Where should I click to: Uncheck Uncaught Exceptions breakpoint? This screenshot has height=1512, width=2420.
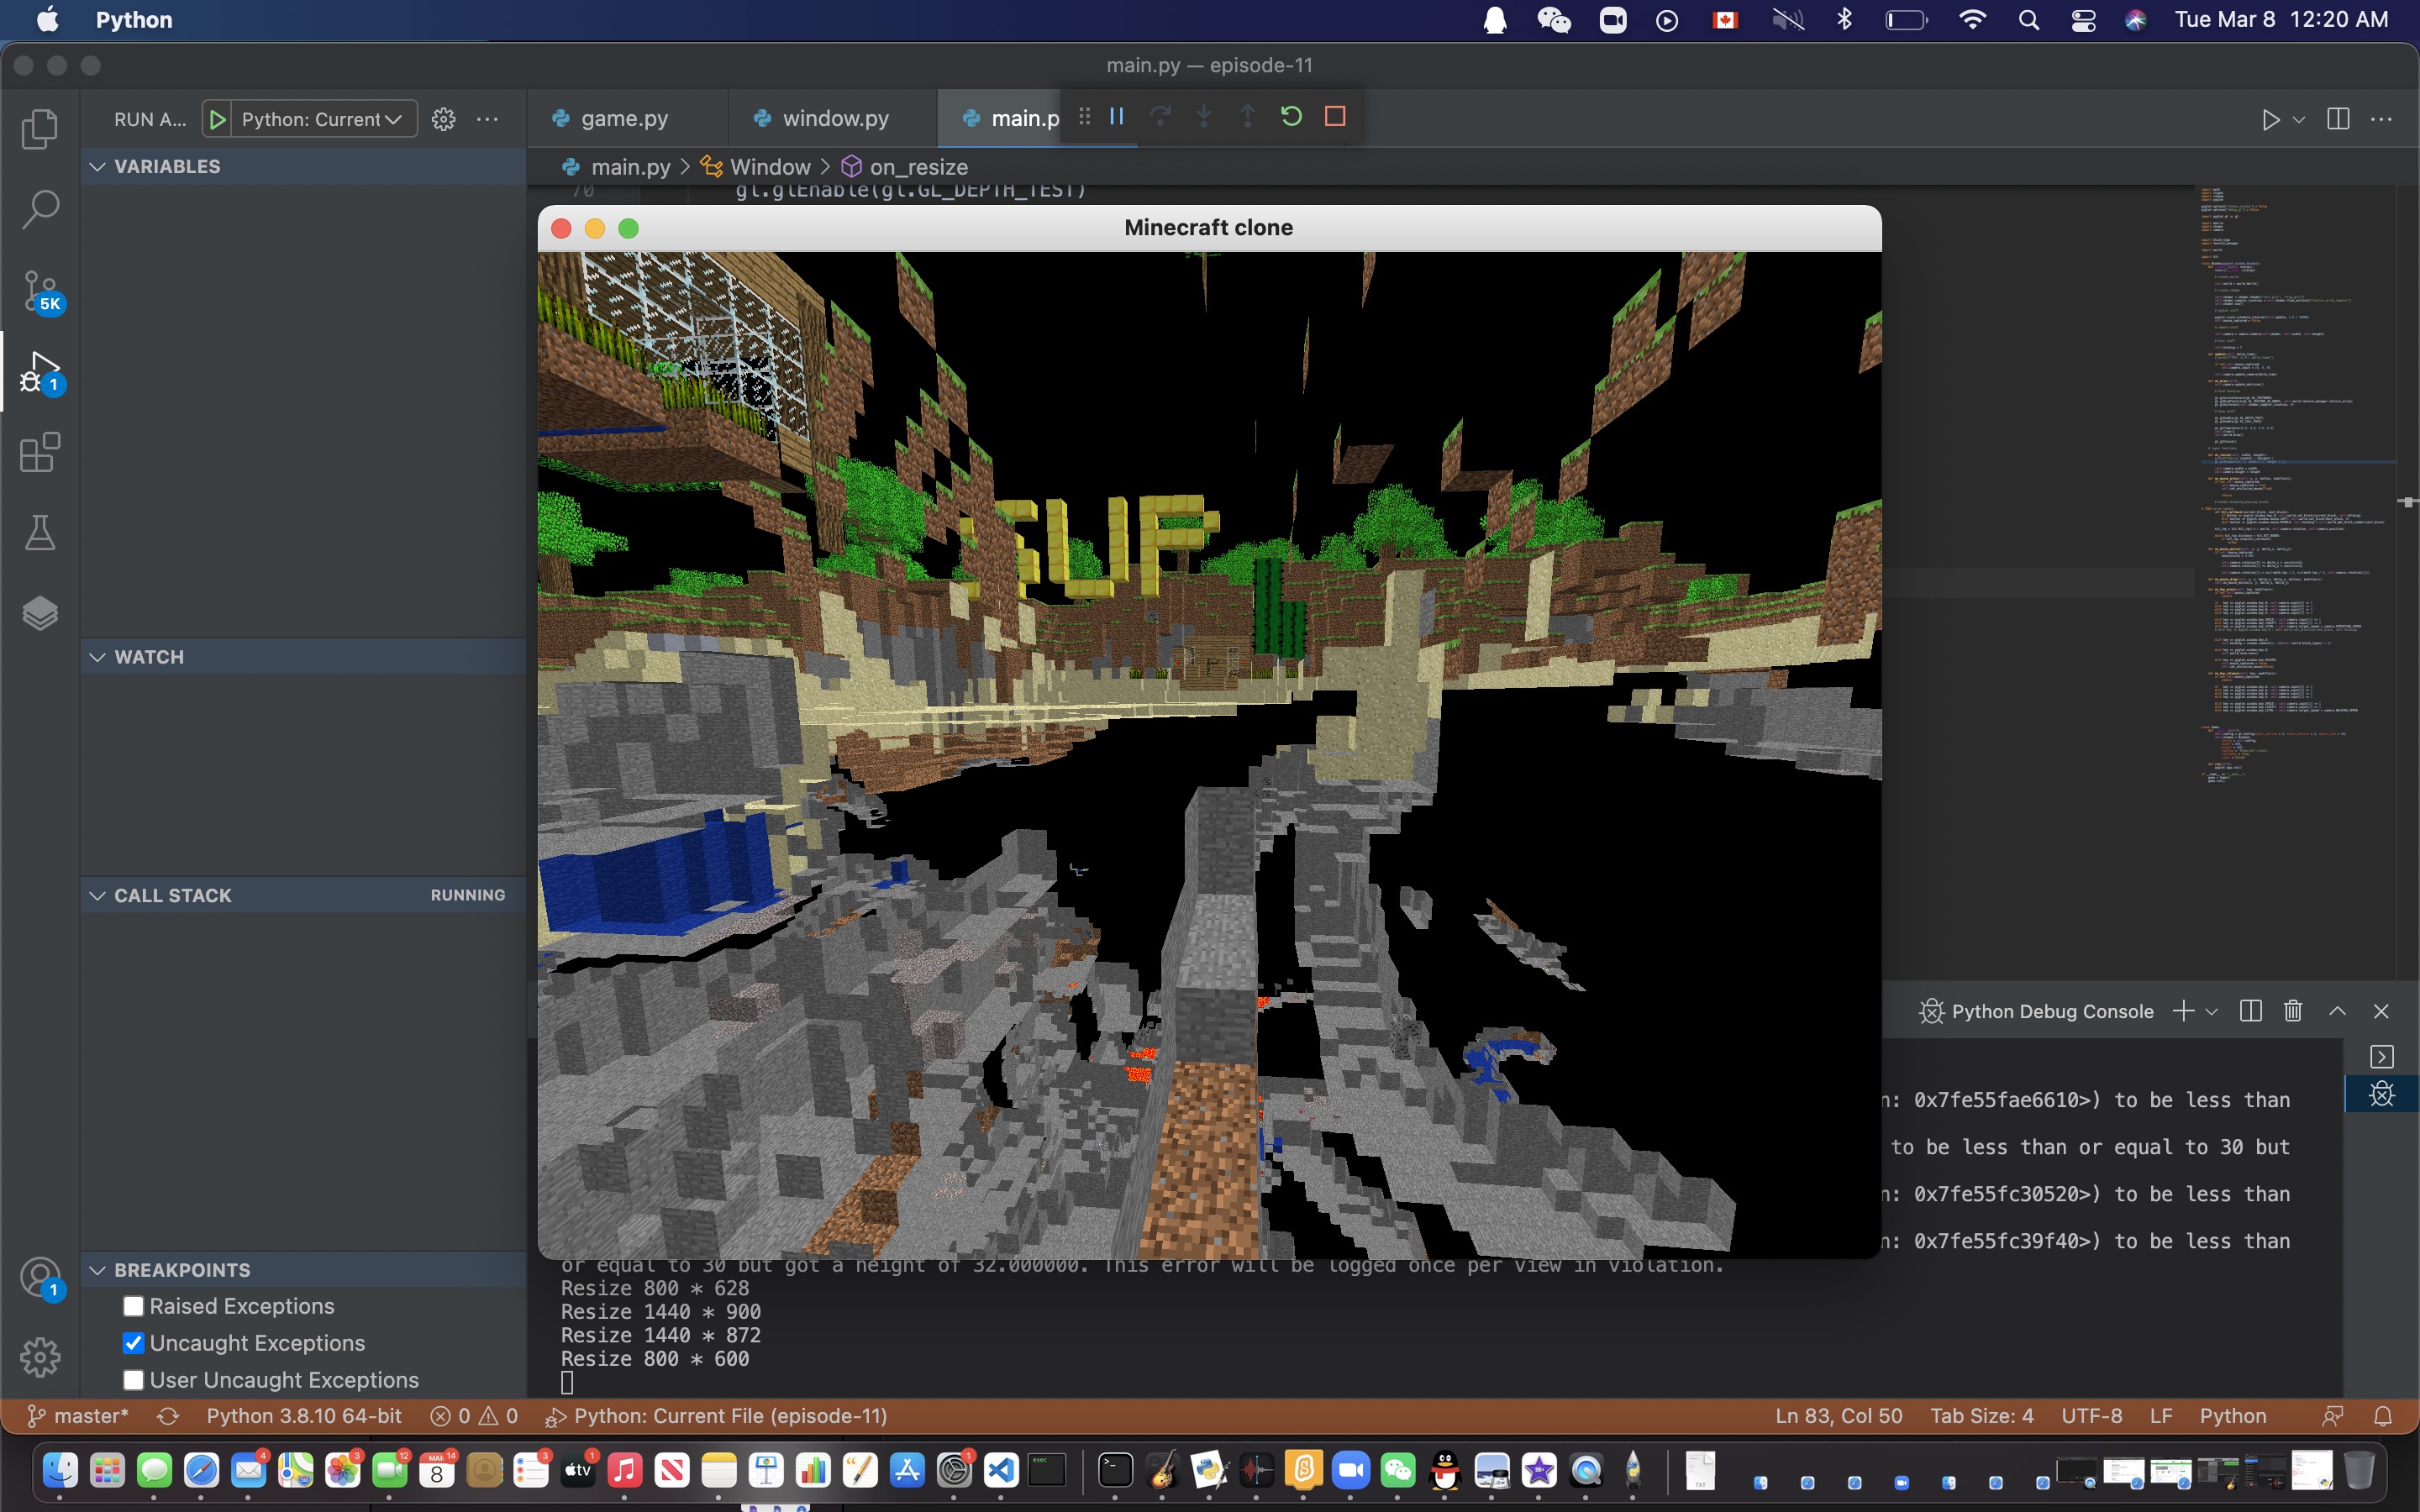pos(133,1343)
